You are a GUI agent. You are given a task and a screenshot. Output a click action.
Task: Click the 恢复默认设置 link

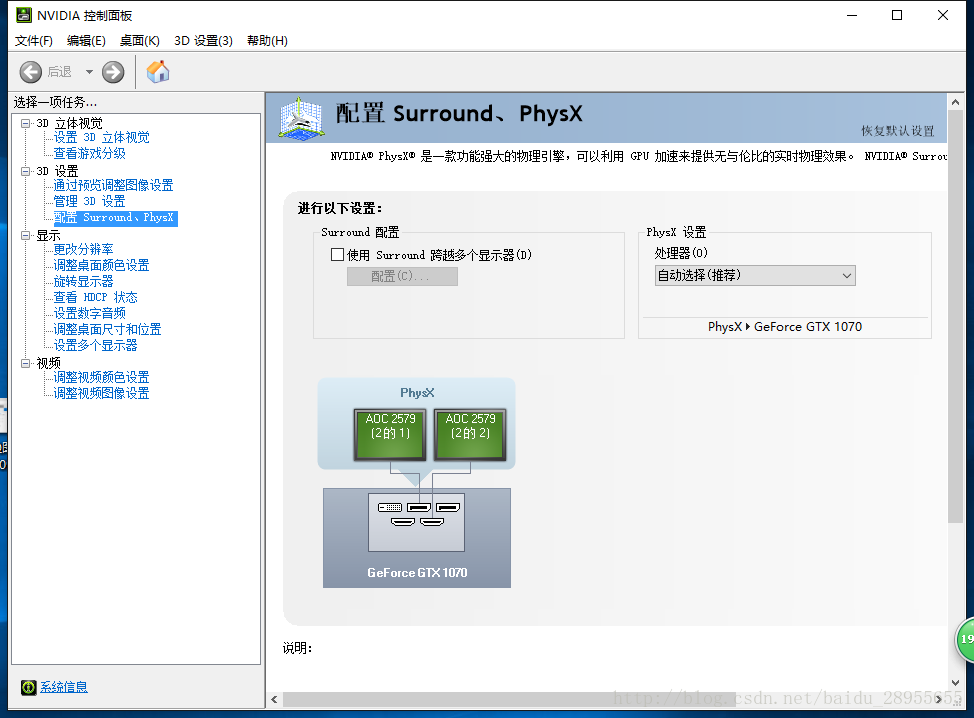click(x=898, y=131)
